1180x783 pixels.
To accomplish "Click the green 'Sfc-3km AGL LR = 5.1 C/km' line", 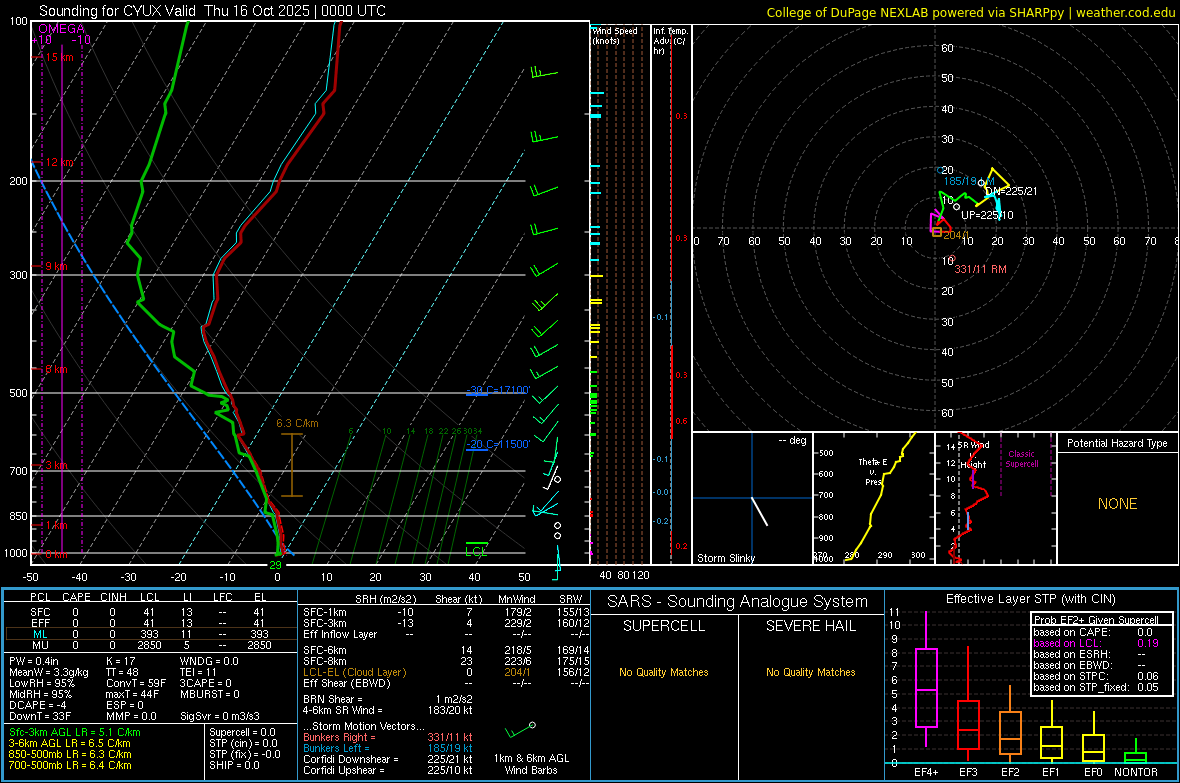I will click(75, 732).
